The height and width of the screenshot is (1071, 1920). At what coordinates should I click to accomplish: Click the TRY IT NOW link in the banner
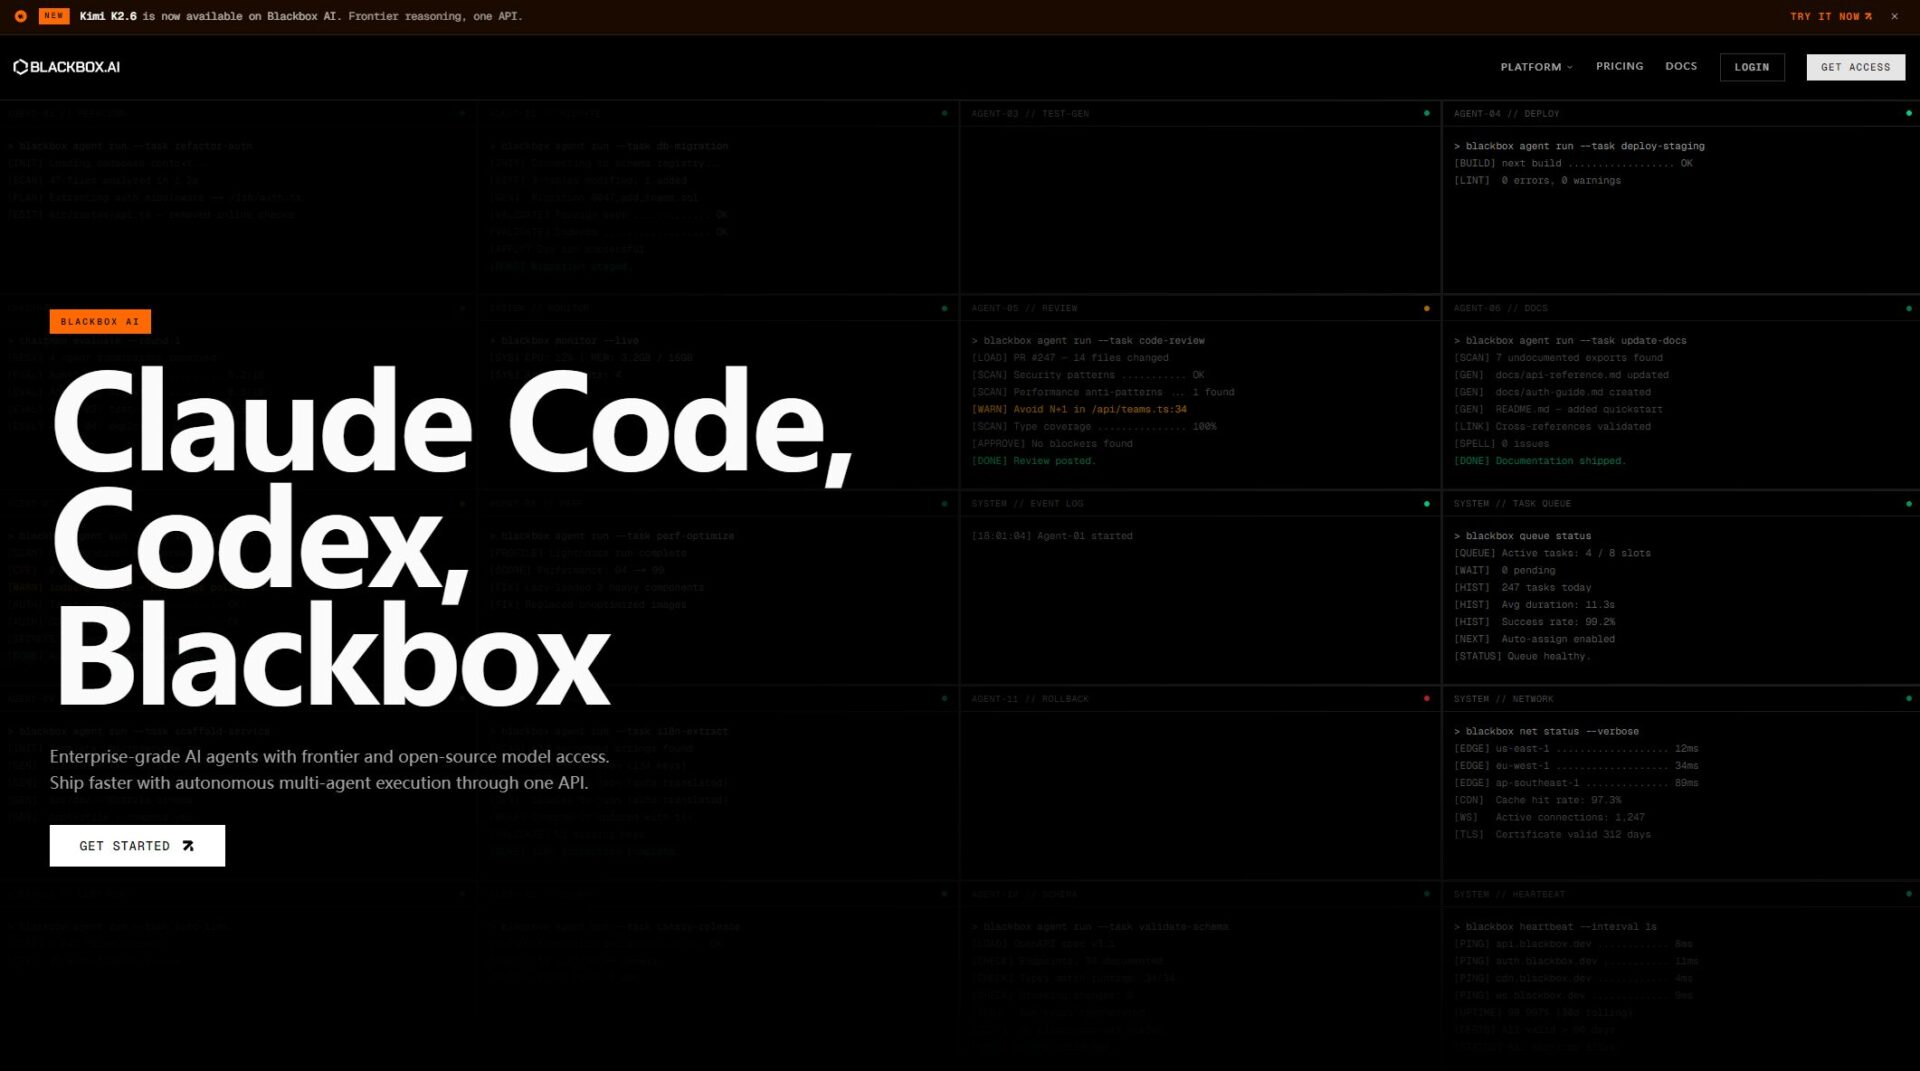coord(1824,16)
